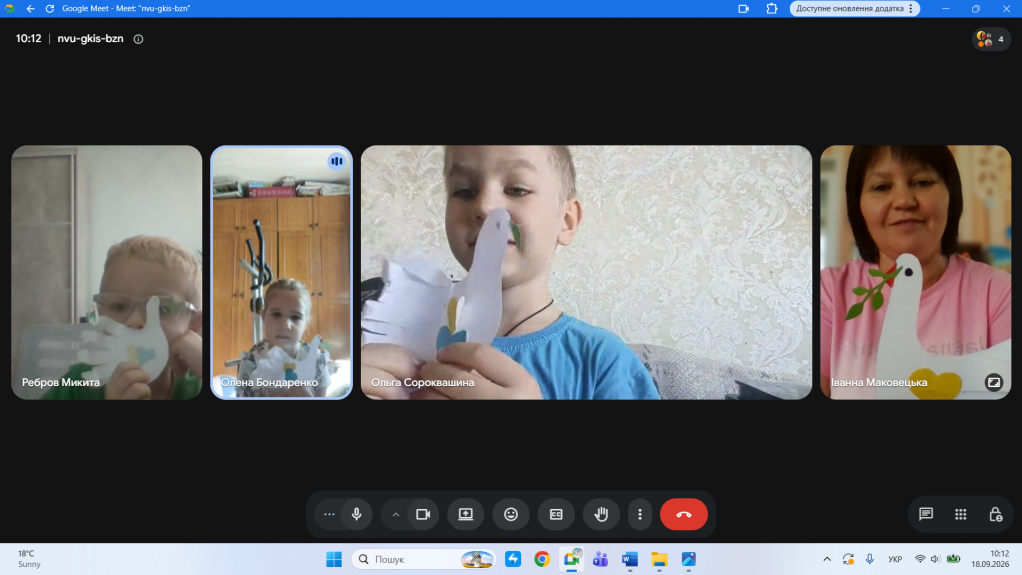The height and width of the screenshot is (575, 1022).
Task: Open the extensions puzzle icon in title bar
Action: (772, 8)
